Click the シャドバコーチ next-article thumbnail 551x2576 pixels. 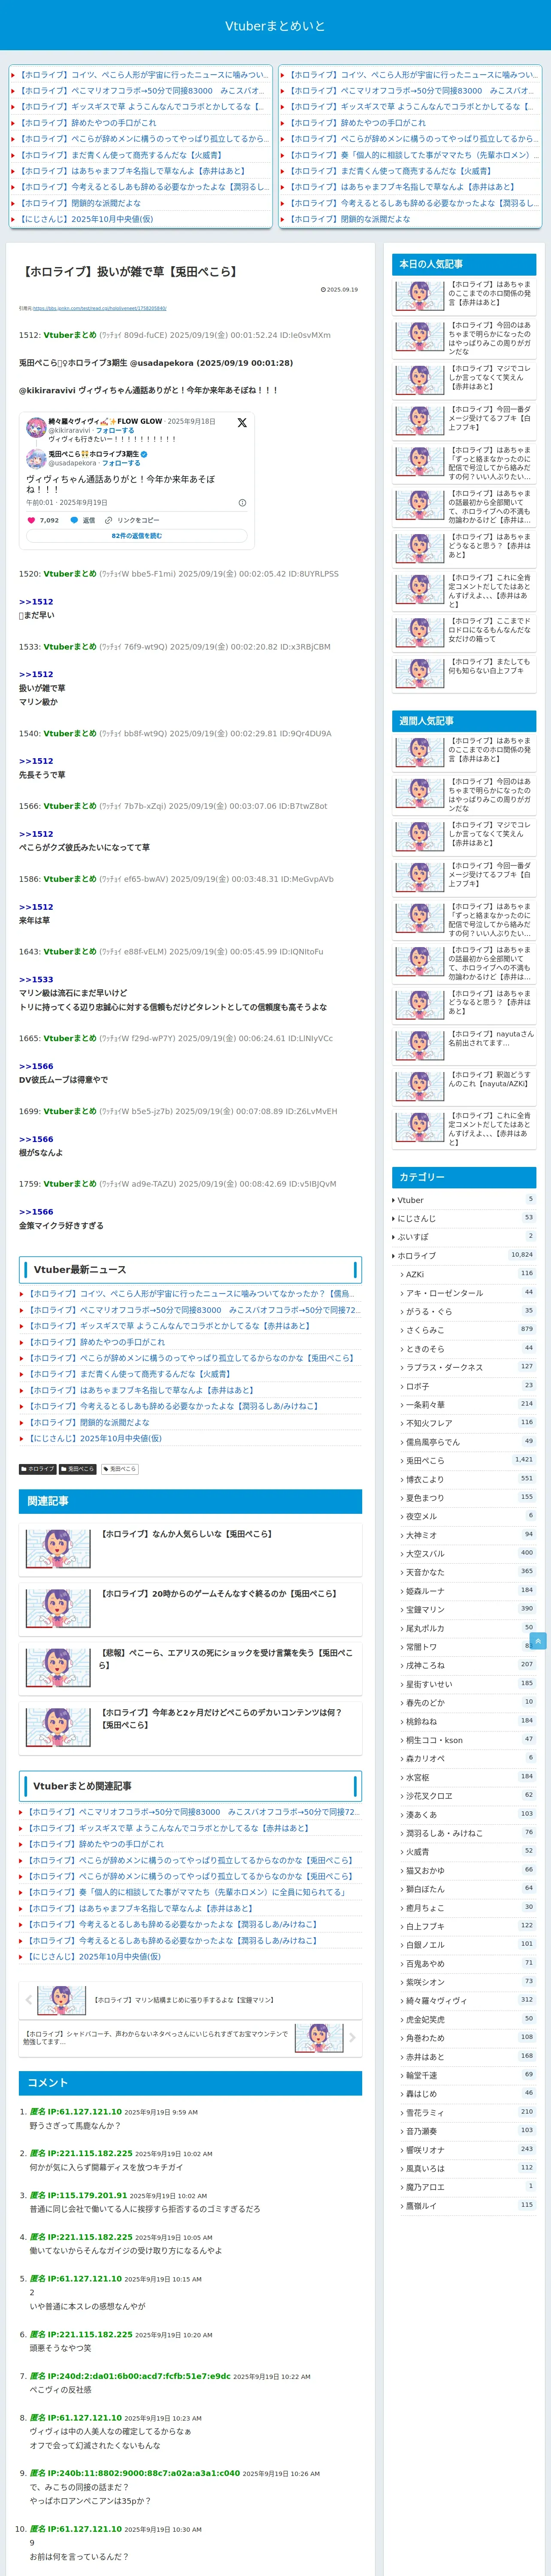click(319, 2037)
